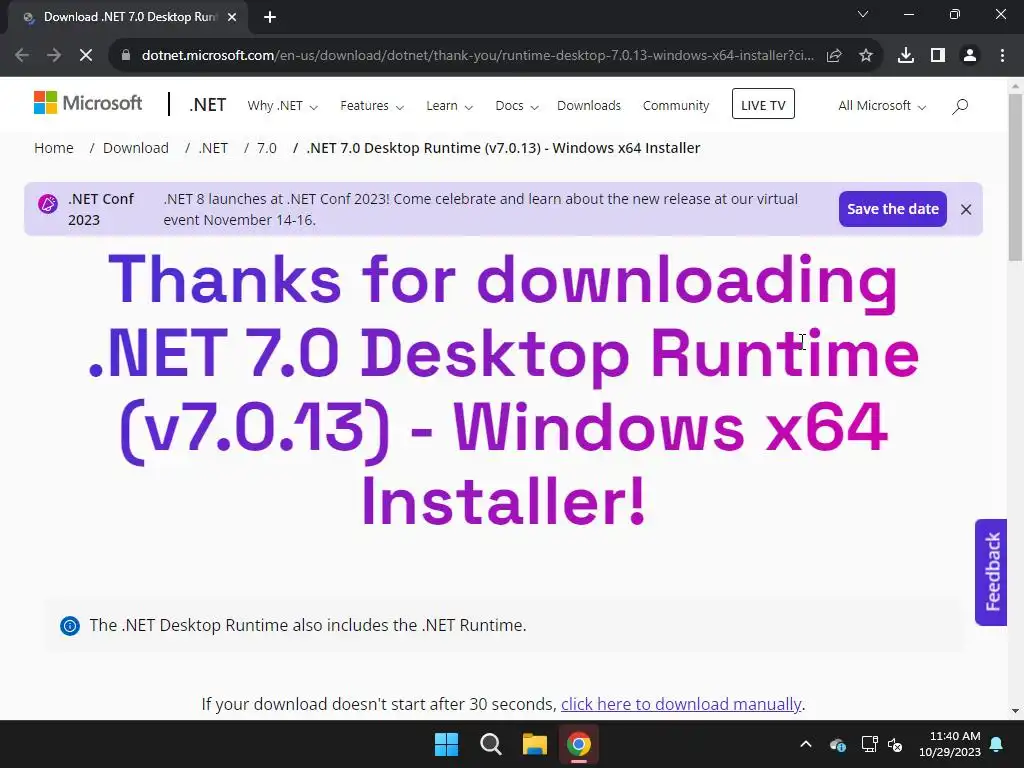Open Chrome profile menu
The height and width of the screenshot is (768, 1024).
(x=970, y=56)
